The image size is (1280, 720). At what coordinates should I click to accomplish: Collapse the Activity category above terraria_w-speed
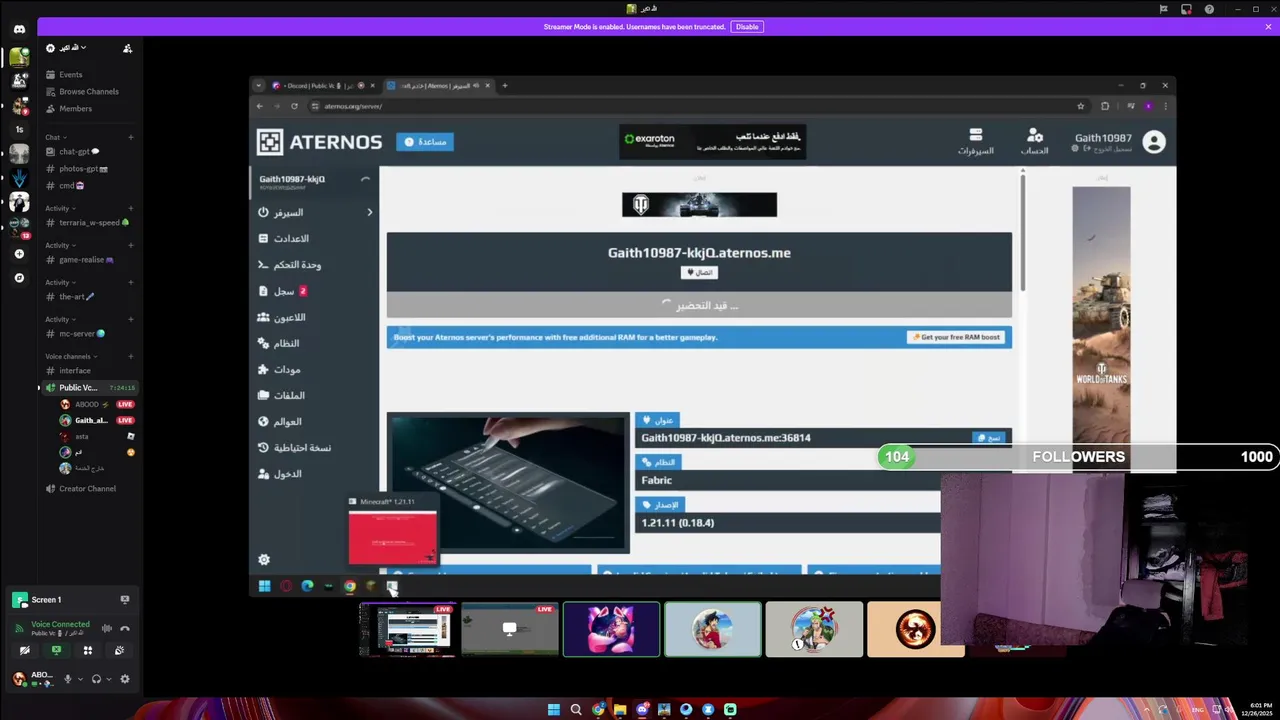[60, 208]
